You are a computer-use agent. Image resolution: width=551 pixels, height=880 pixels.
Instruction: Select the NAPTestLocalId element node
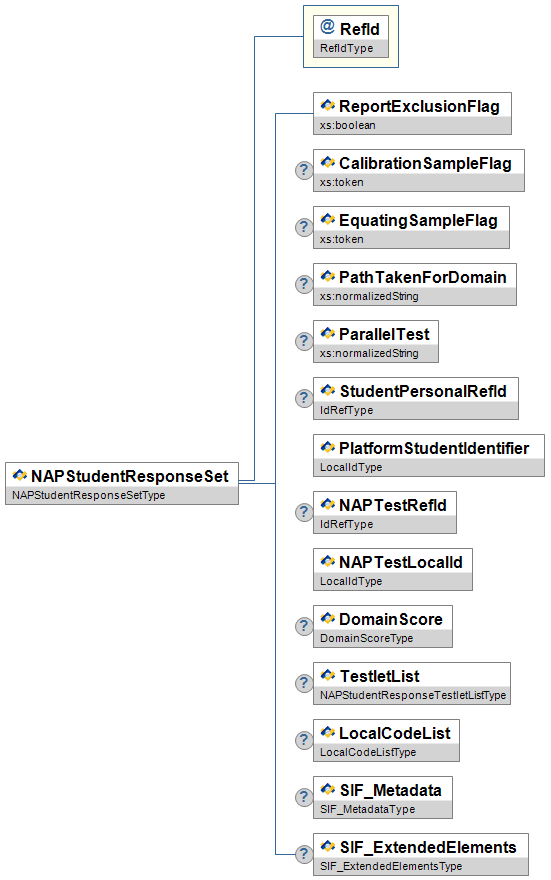pyautogui.click(x=393, y=569)
